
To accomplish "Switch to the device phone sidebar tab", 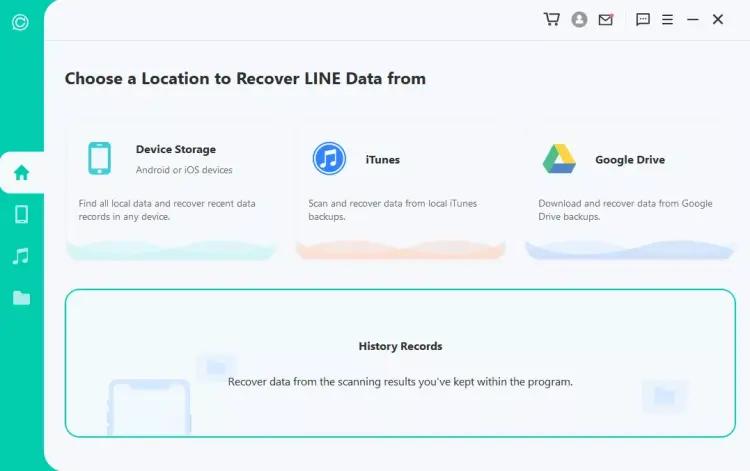I will [22, 214].
